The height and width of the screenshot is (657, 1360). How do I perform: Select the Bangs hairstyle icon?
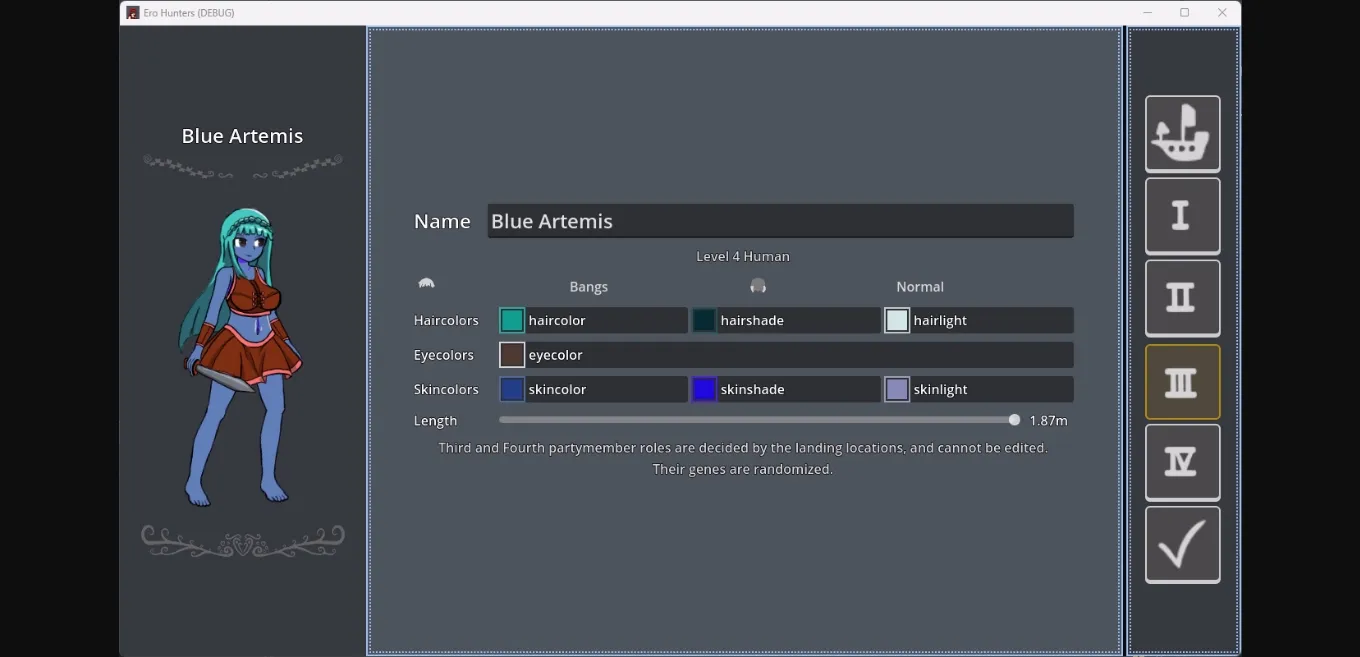(x=426, y=283)
